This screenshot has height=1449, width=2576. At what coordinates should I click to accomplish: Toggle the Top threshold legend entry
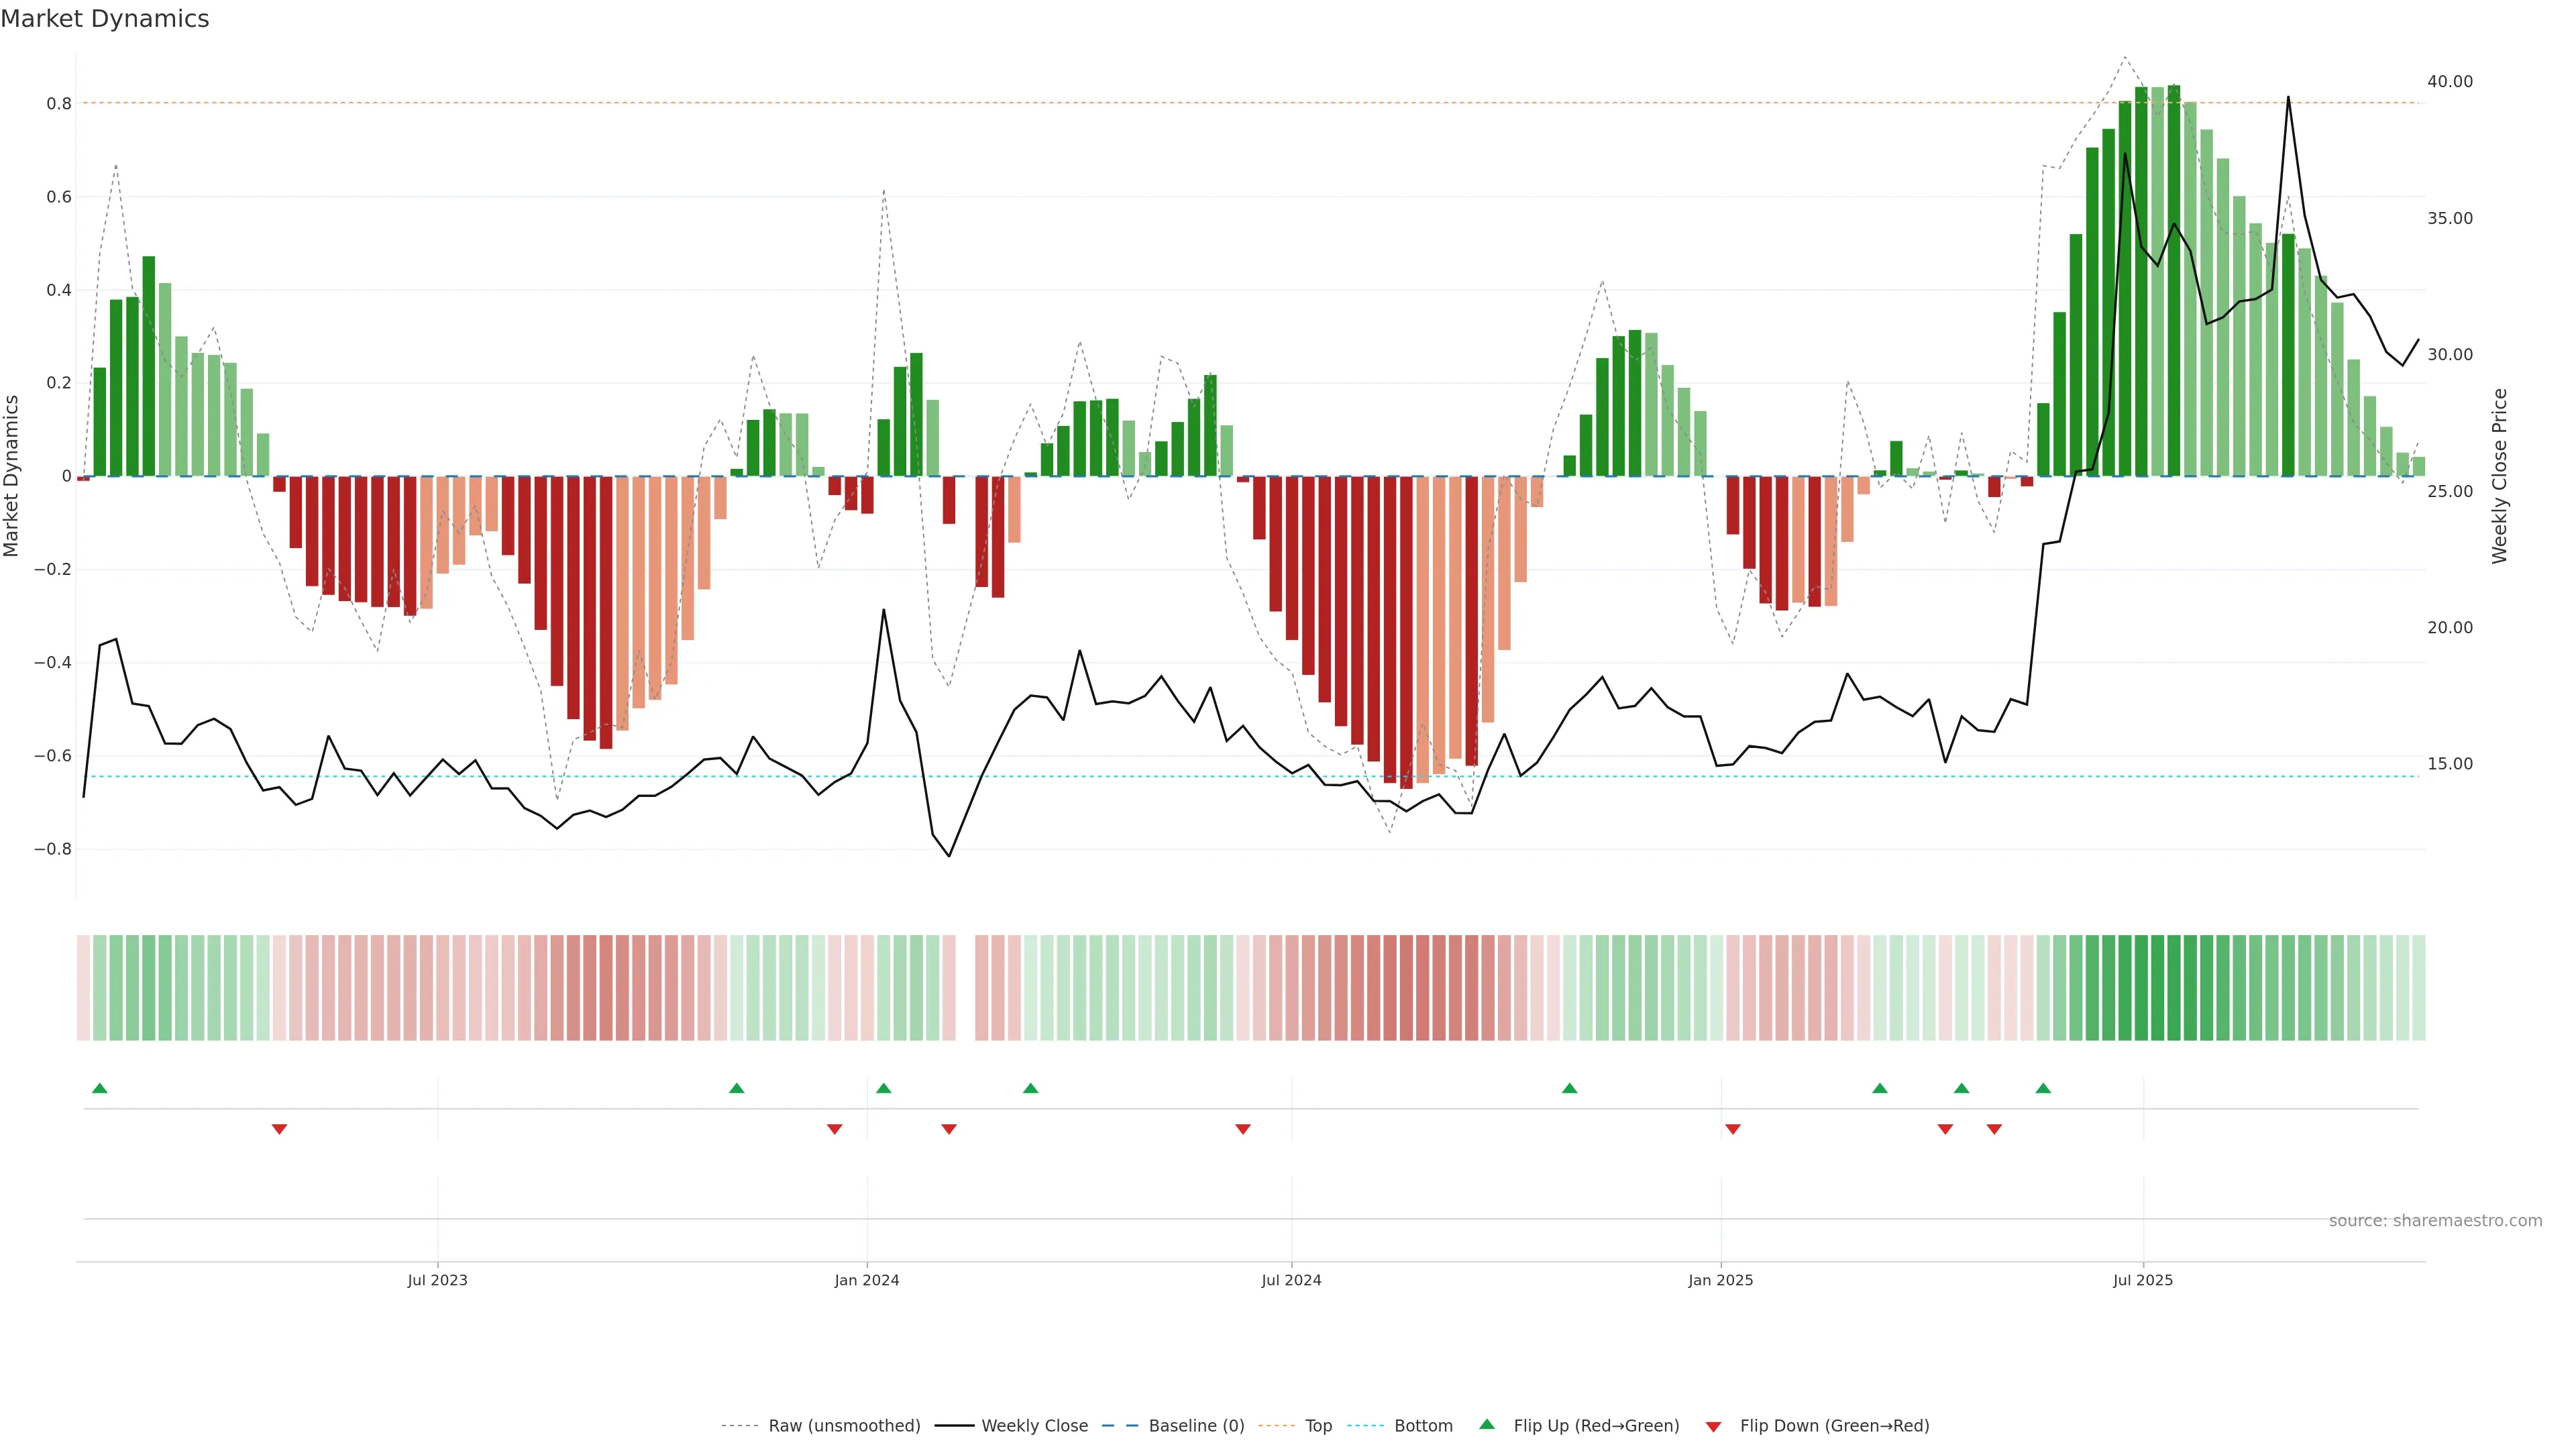coord(1318,1425)
